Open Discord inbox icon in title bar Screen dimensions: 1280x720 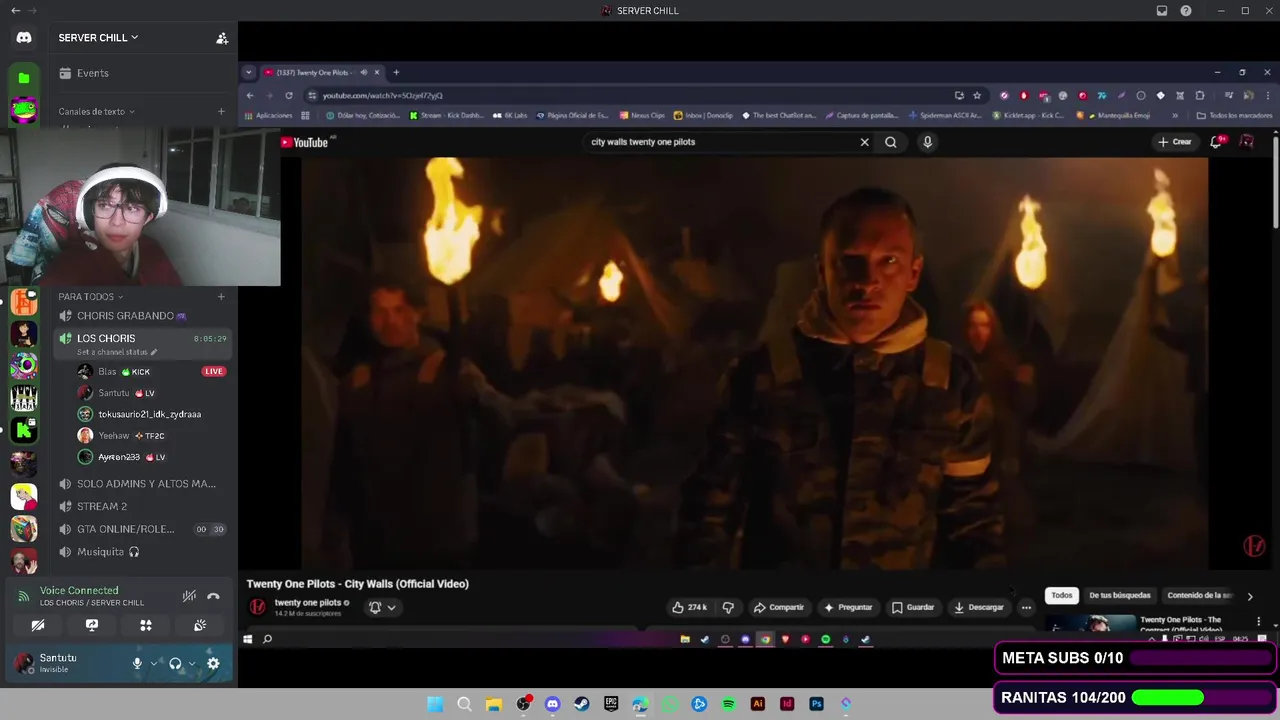pos(1162,11)
